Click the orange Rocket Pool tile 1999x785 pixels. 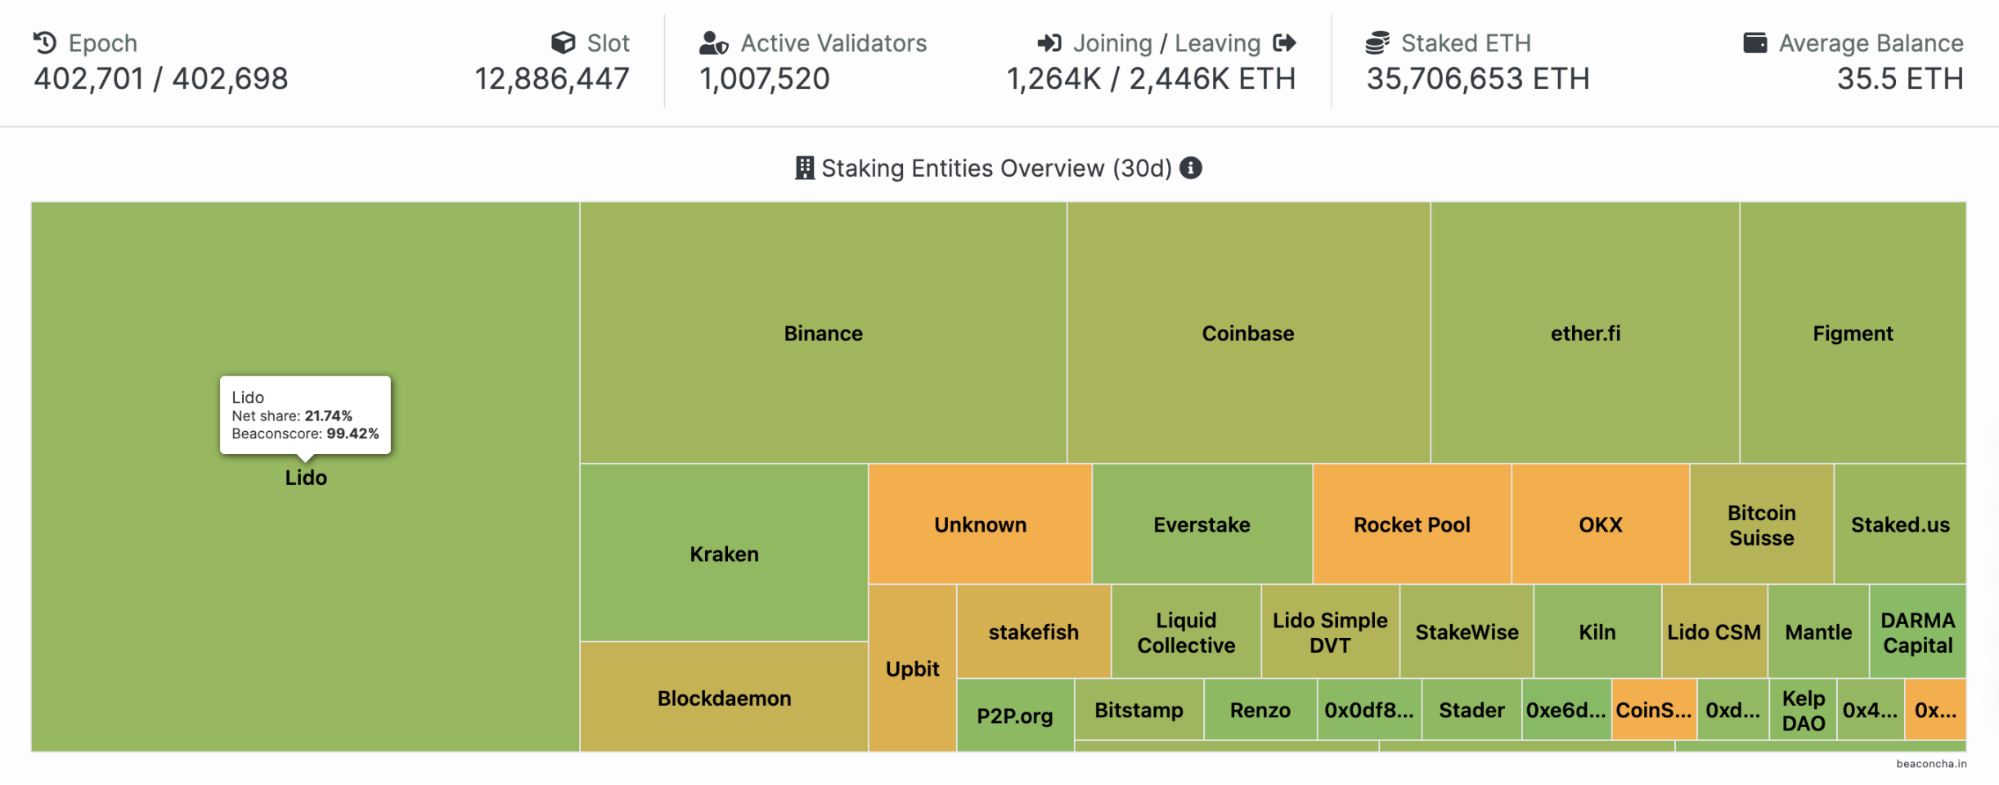coord(1411,525)
